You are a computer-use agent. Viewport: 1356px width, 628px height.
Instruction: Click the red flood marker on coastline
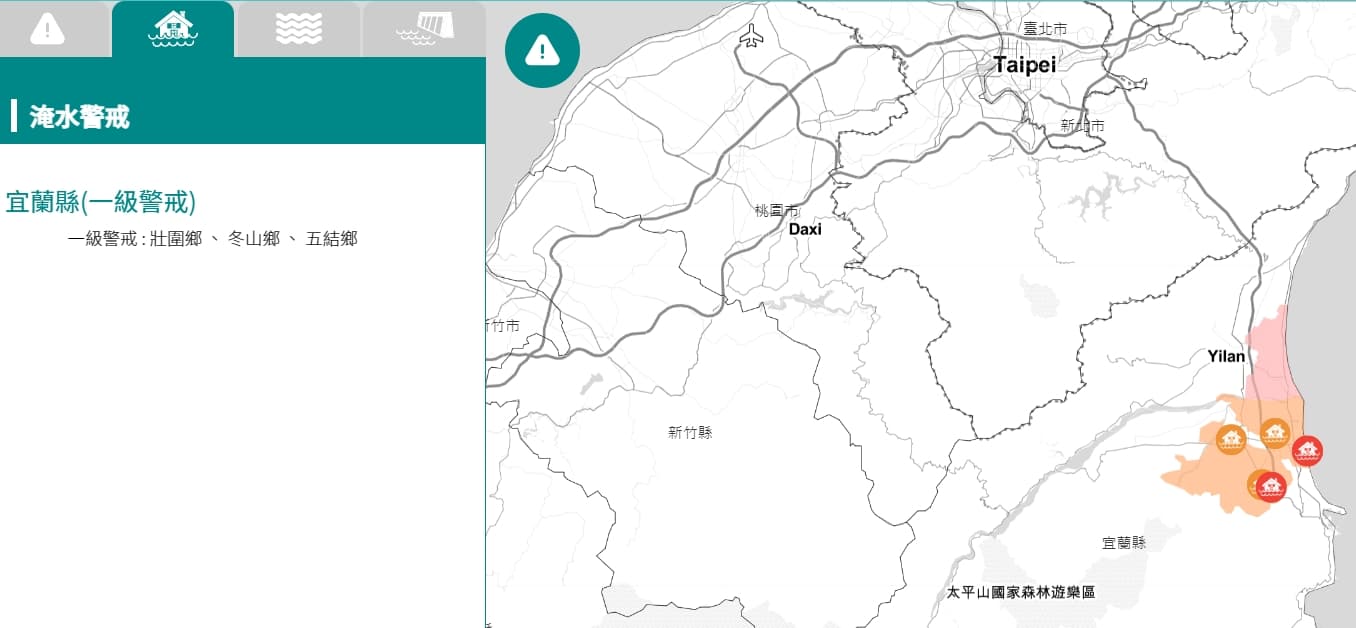coord(1307,452)
